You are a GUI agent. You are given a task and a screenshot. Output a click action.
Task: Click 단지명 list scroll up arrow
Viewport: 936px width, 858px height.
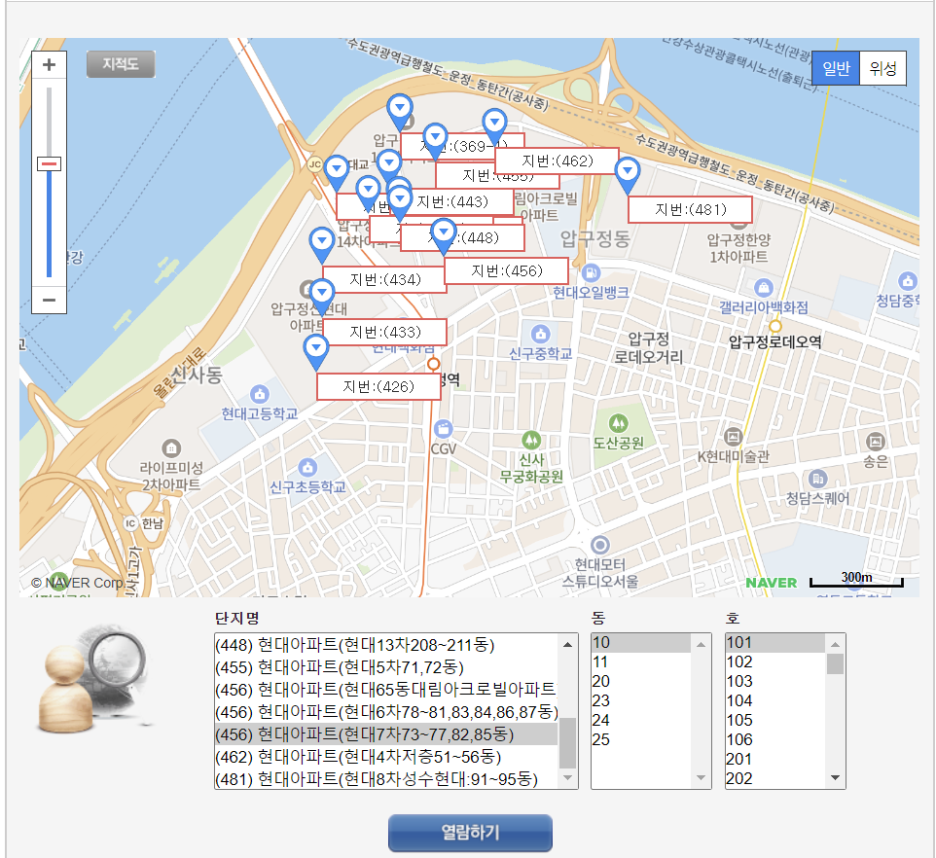[568, 644]
